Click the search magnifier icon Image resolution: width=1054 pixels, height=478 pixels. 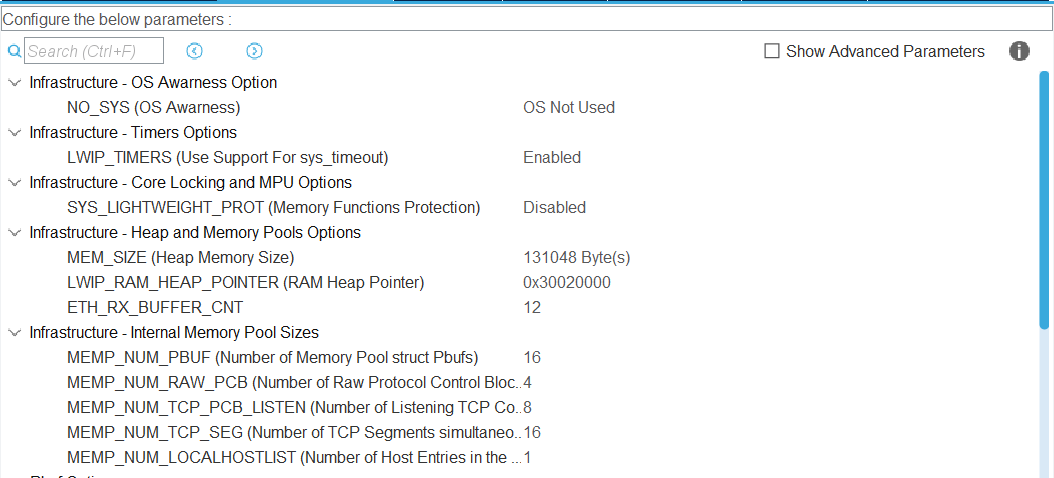(14, 51)
